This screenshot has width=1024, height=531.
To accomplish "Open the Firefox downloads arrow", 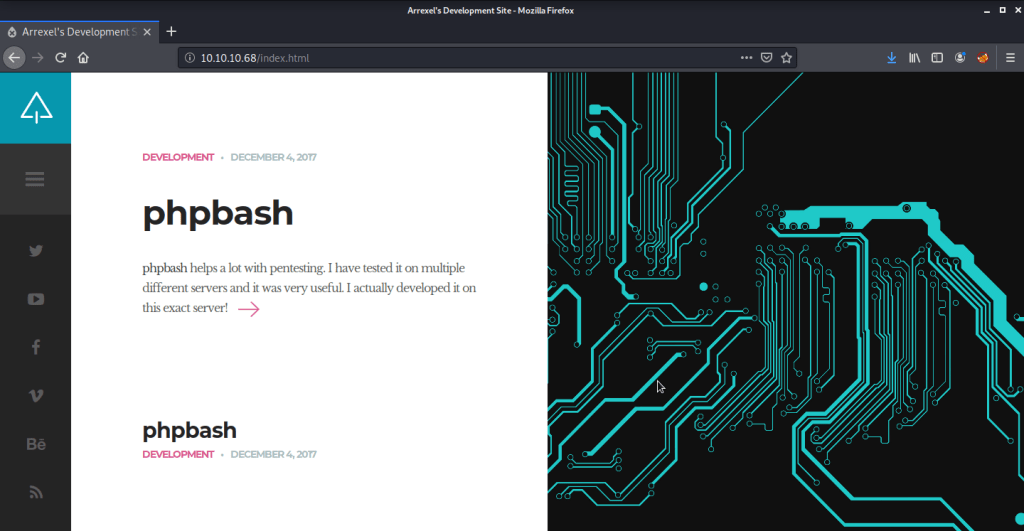I will click(891, 58).
